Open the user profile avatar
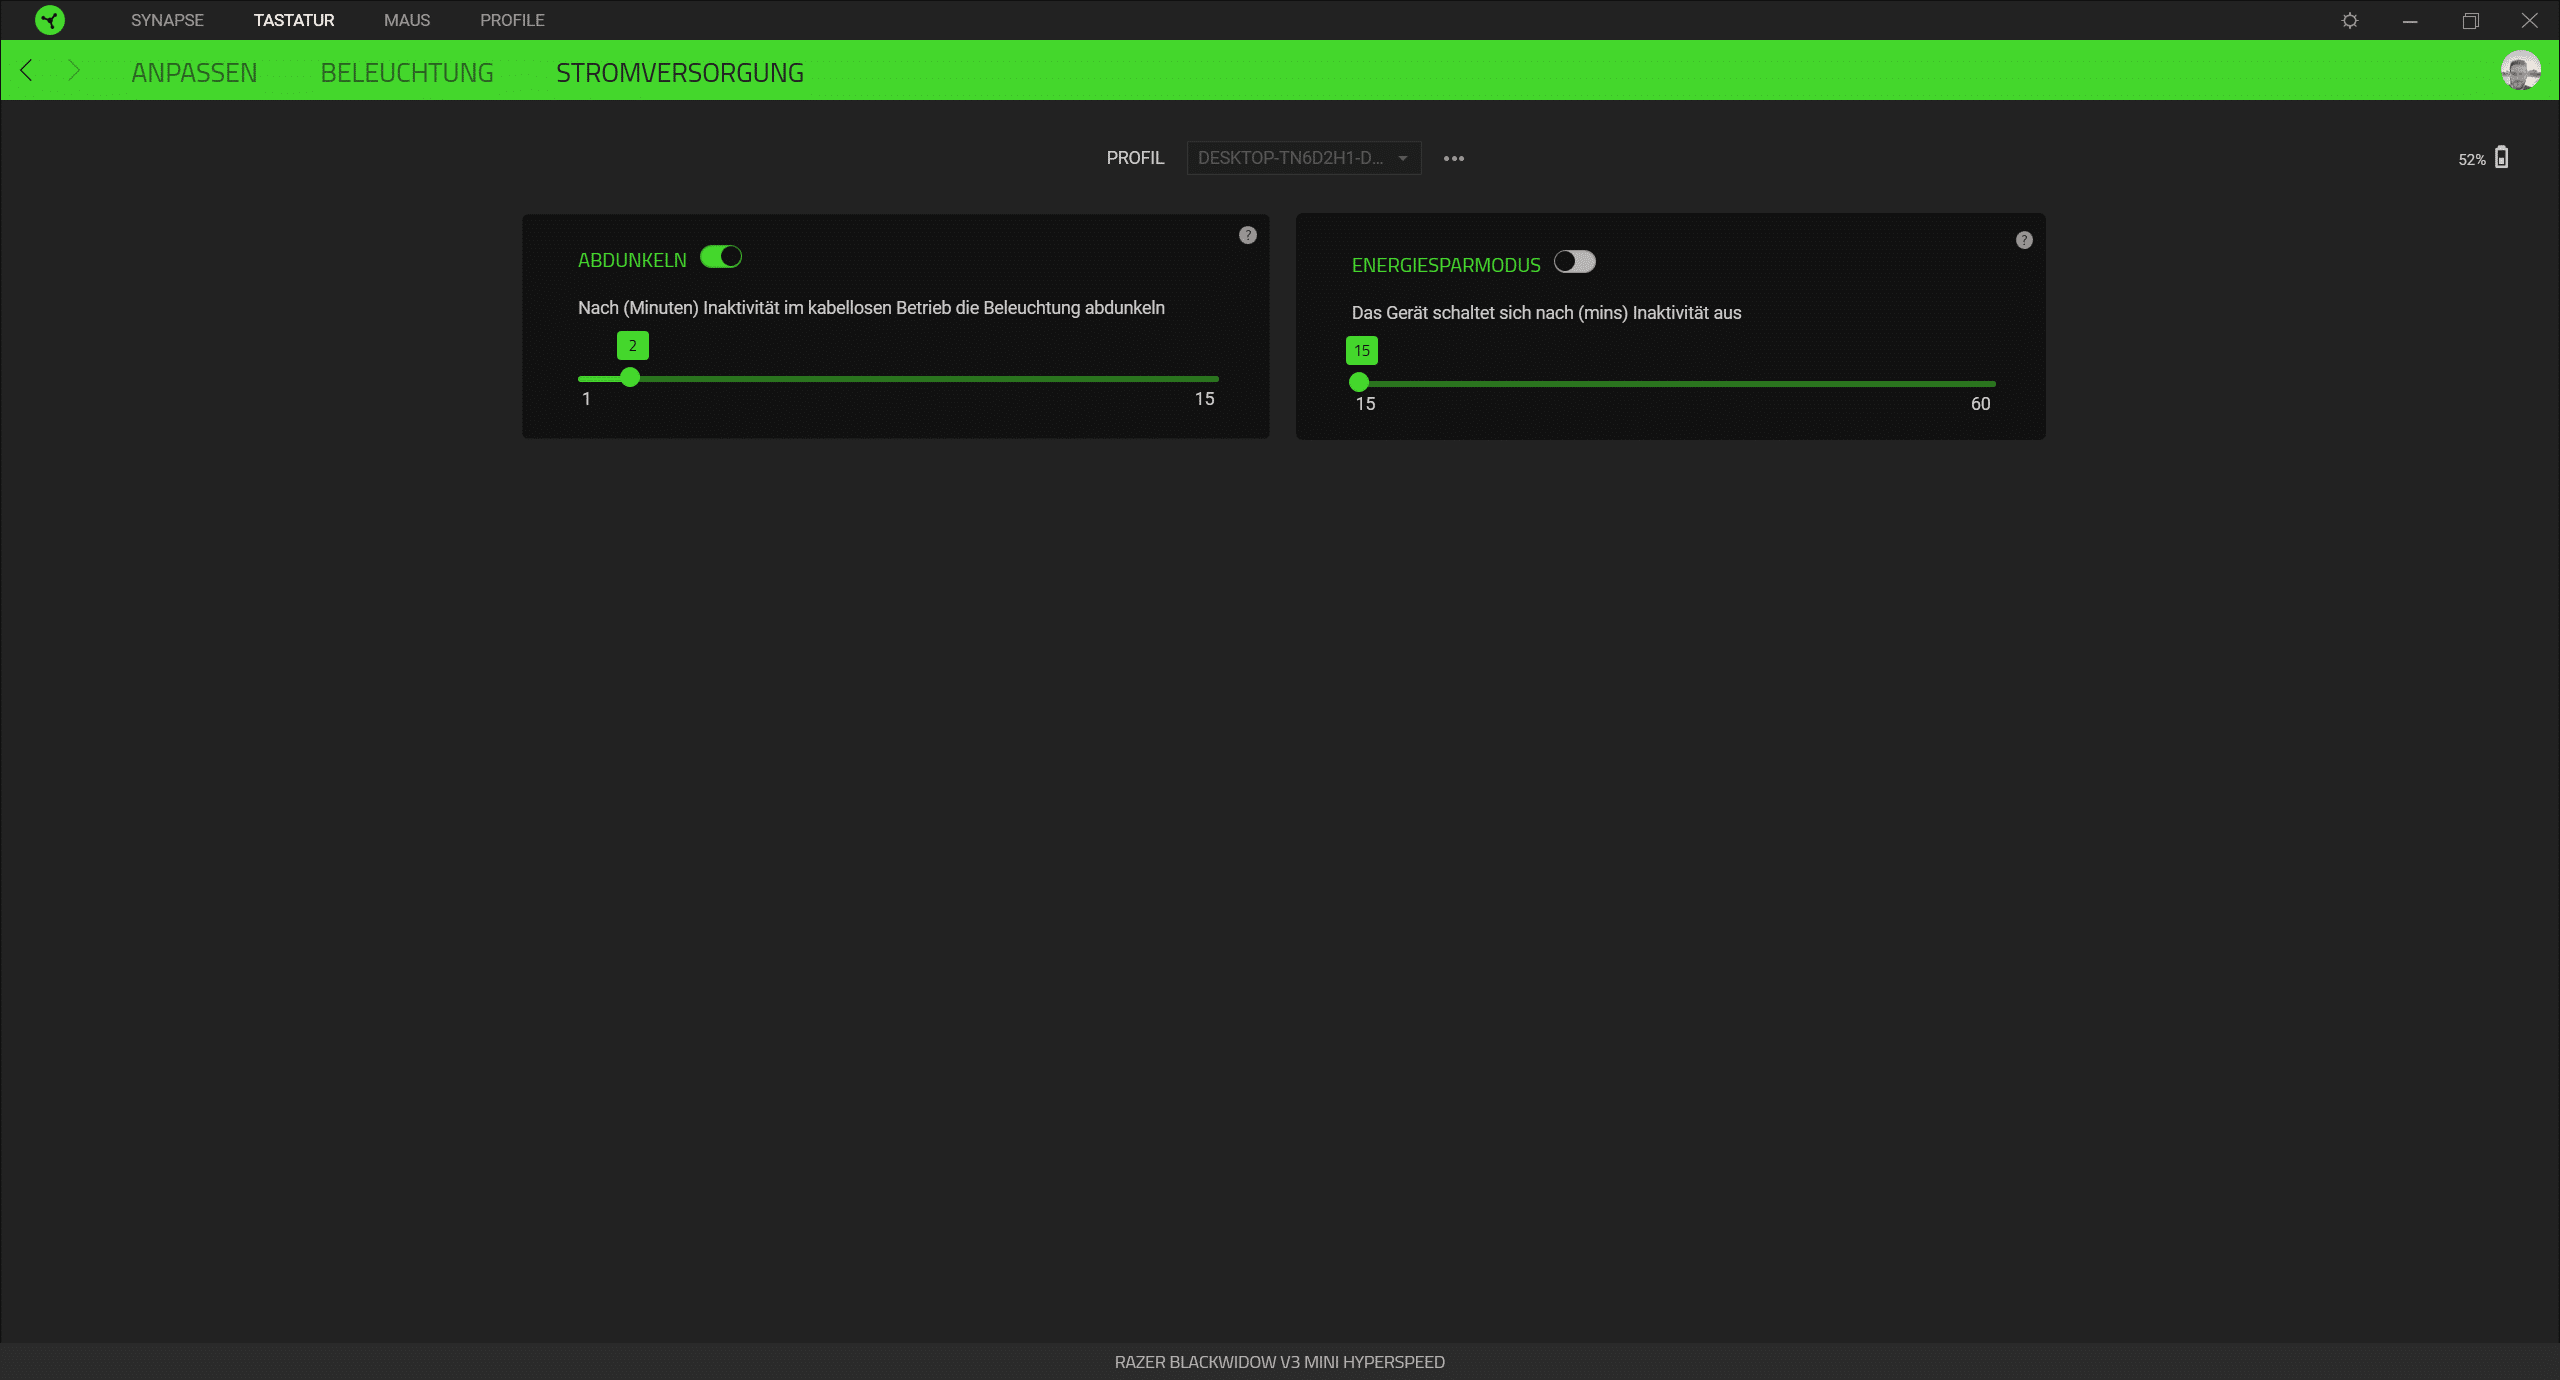This screenshot has height=1380, width=2560. coord(2520,71)
